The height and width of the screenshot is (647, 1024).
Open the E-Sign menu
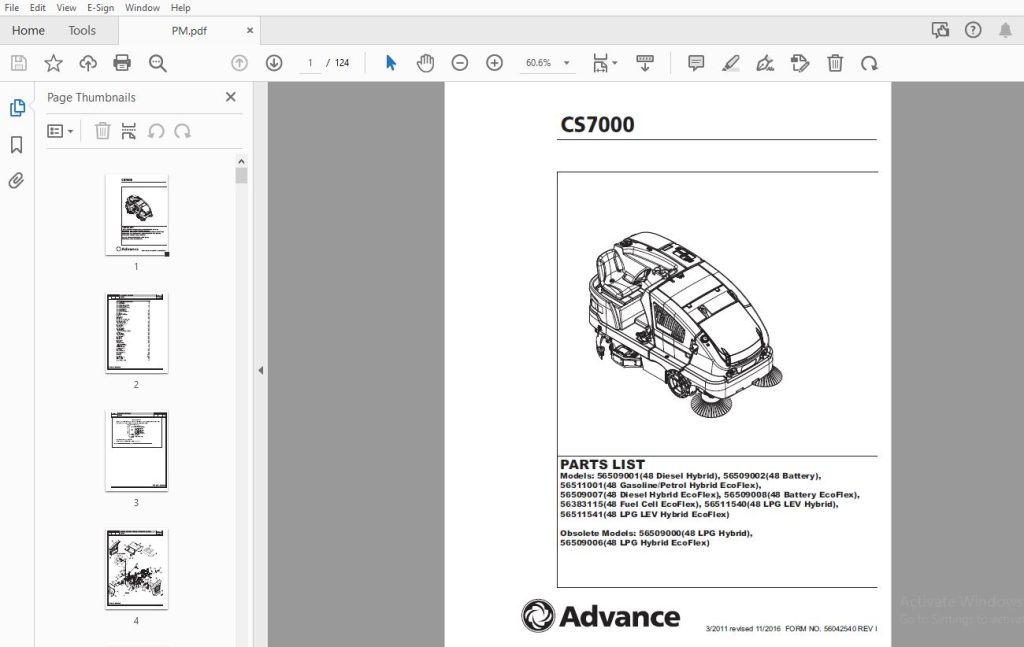point(101,8)
